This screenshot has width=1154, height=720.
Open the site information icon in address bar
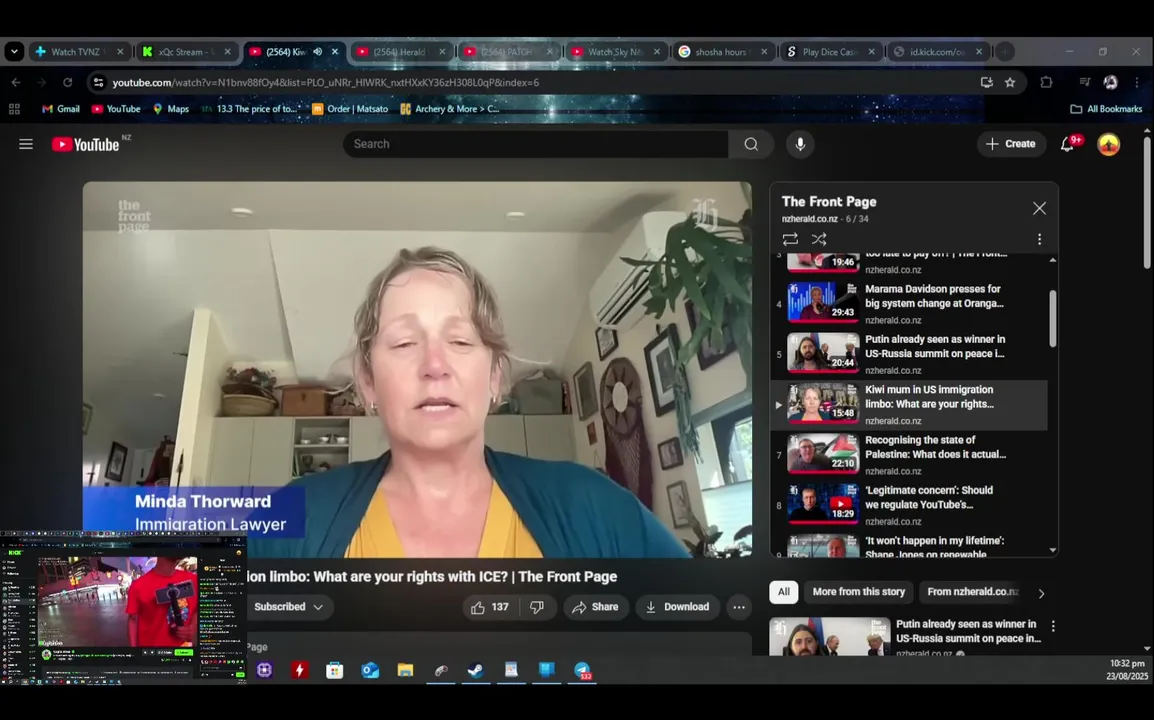(x=98, y=82)
